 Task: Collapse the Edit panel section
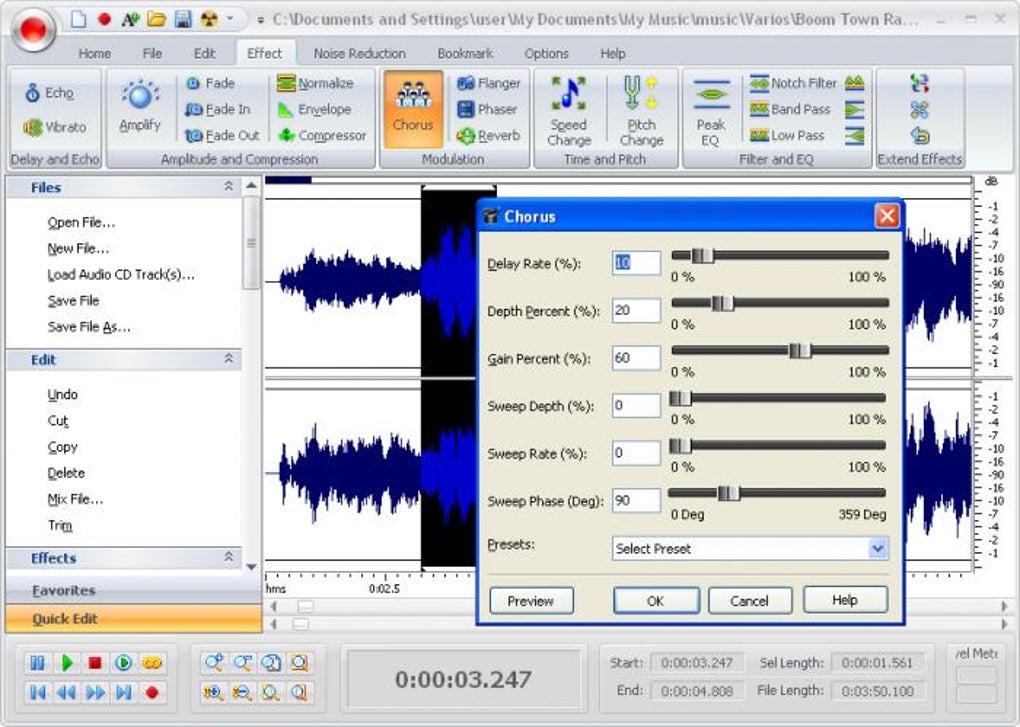[228, 359]
